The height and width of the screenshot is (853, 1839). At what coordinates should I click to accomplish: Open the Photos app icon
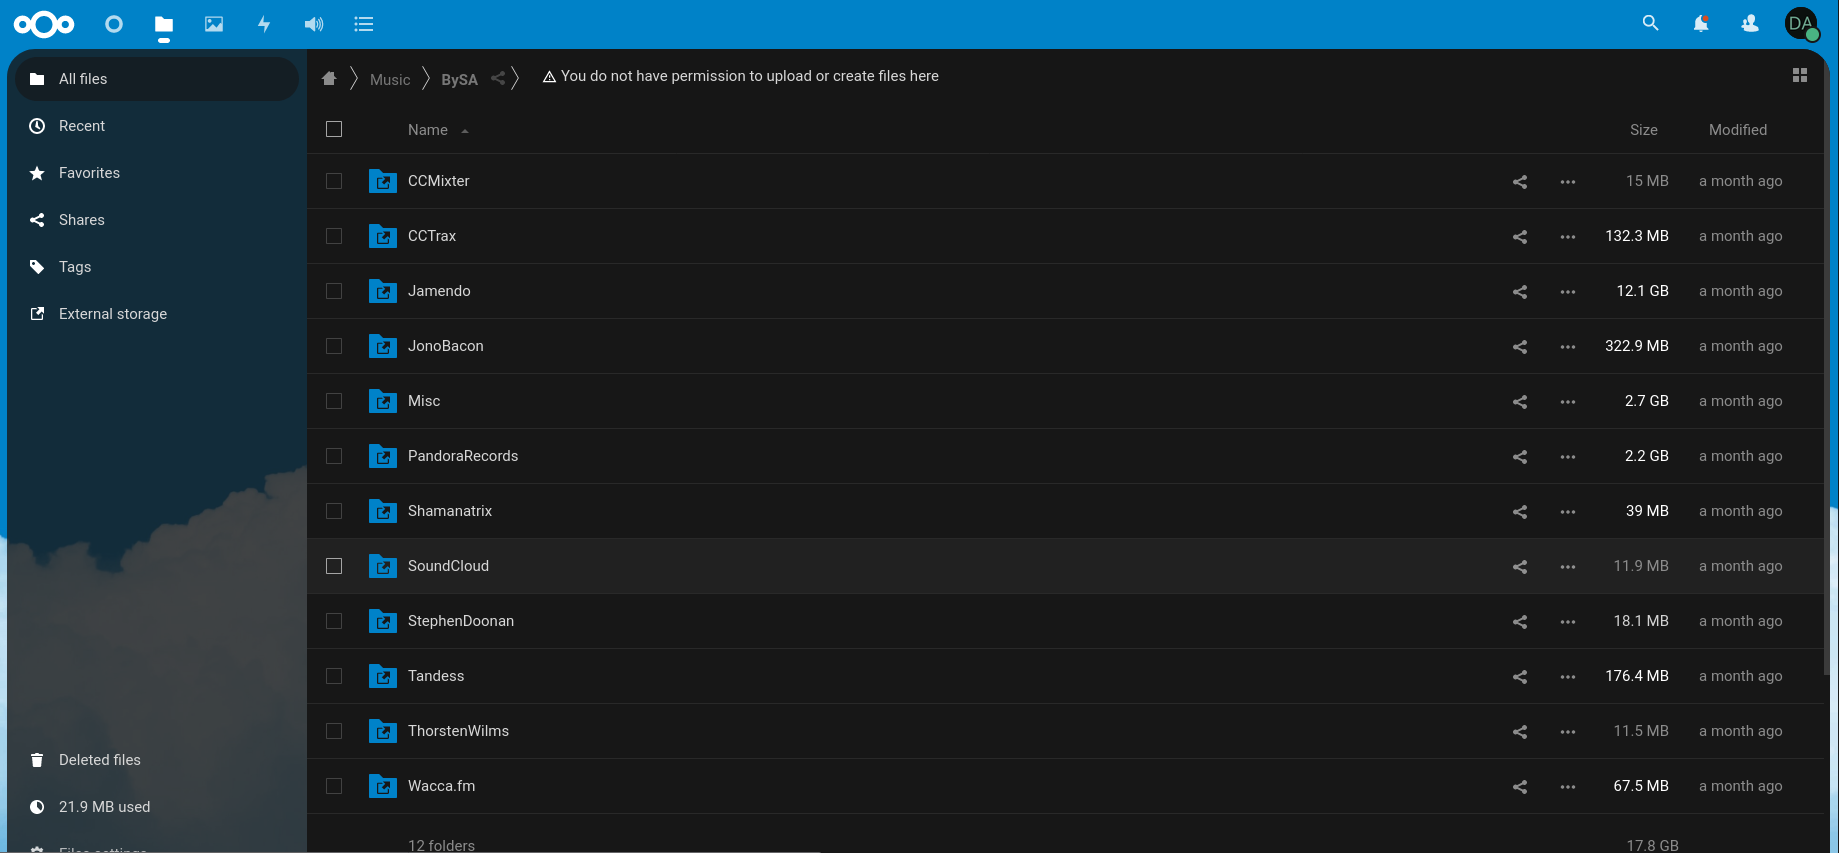coord(214,24)
